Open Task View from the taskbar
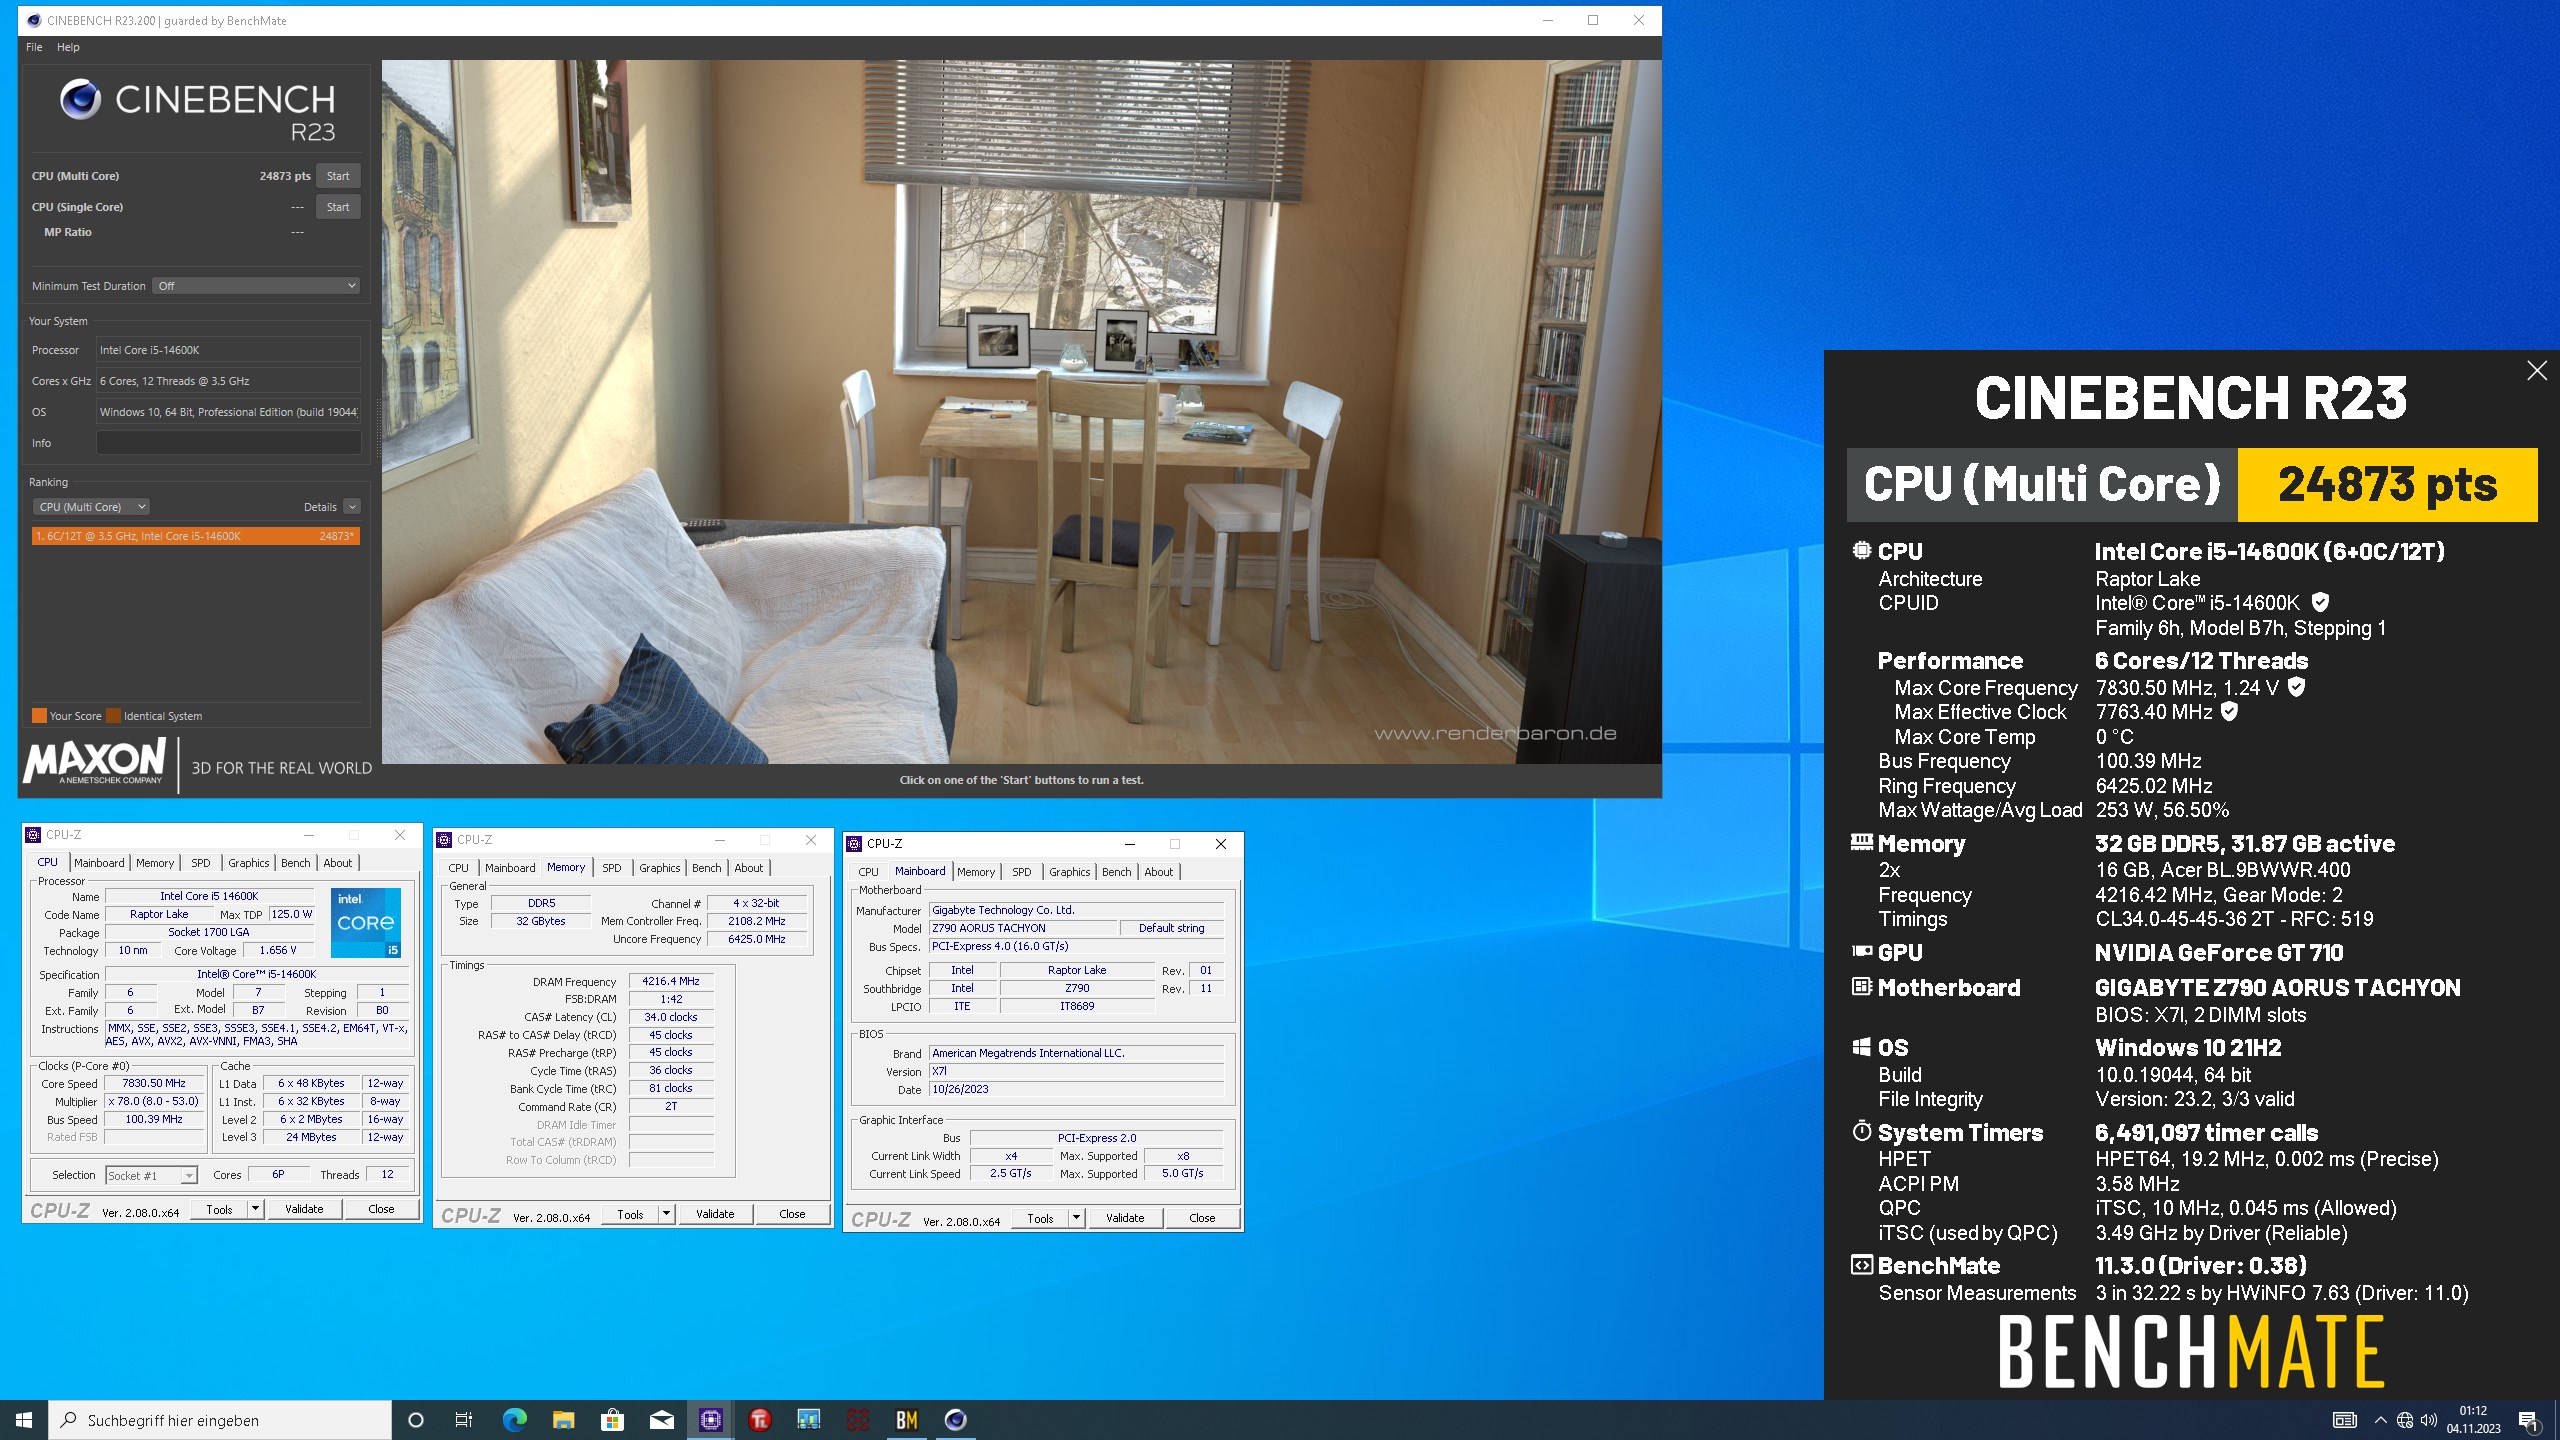 coord(464,1420)
